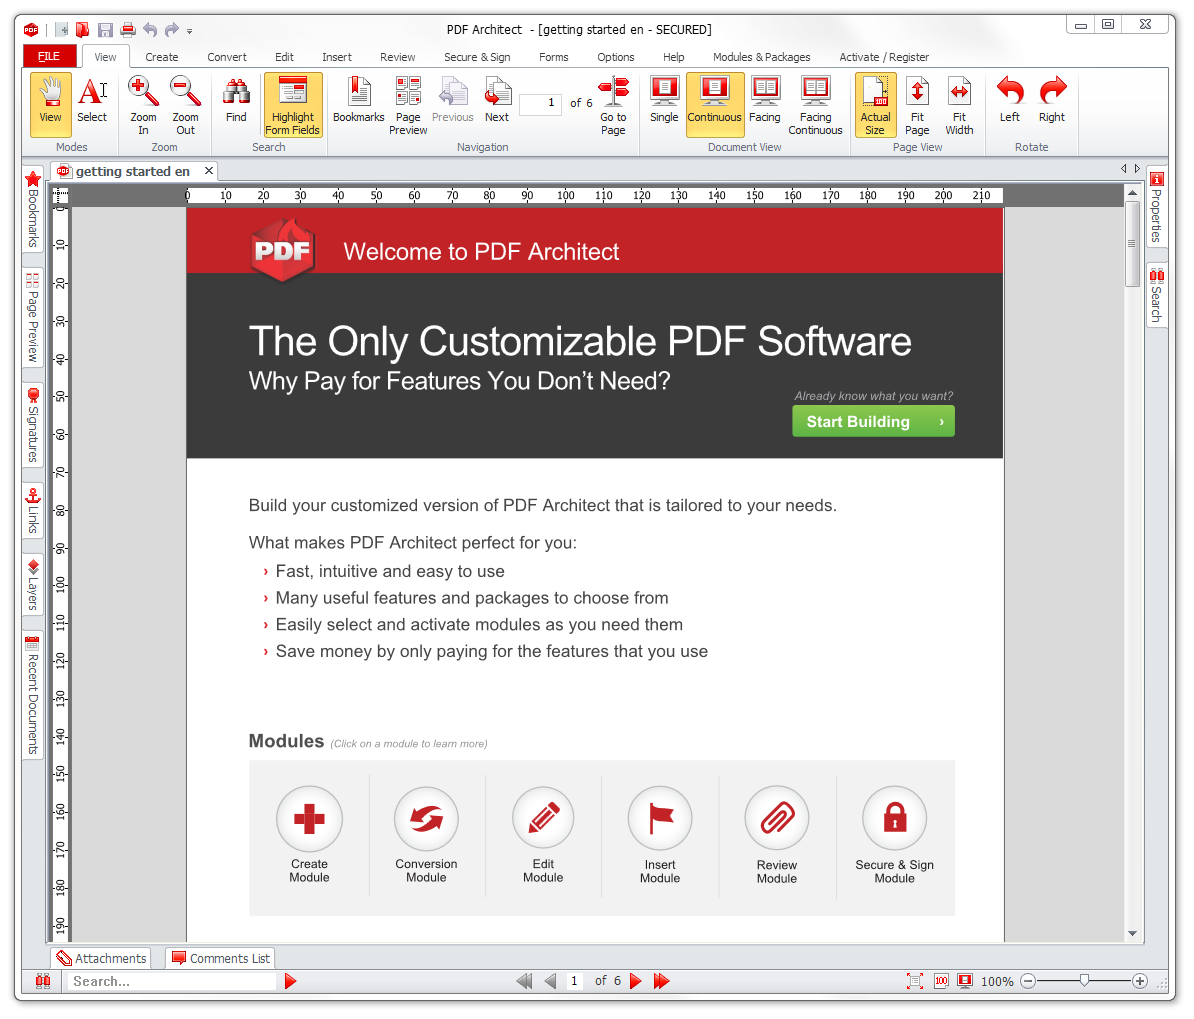The image size is (1194, 1019).
Task: Click the Start Building button
Action: [872, 421]
